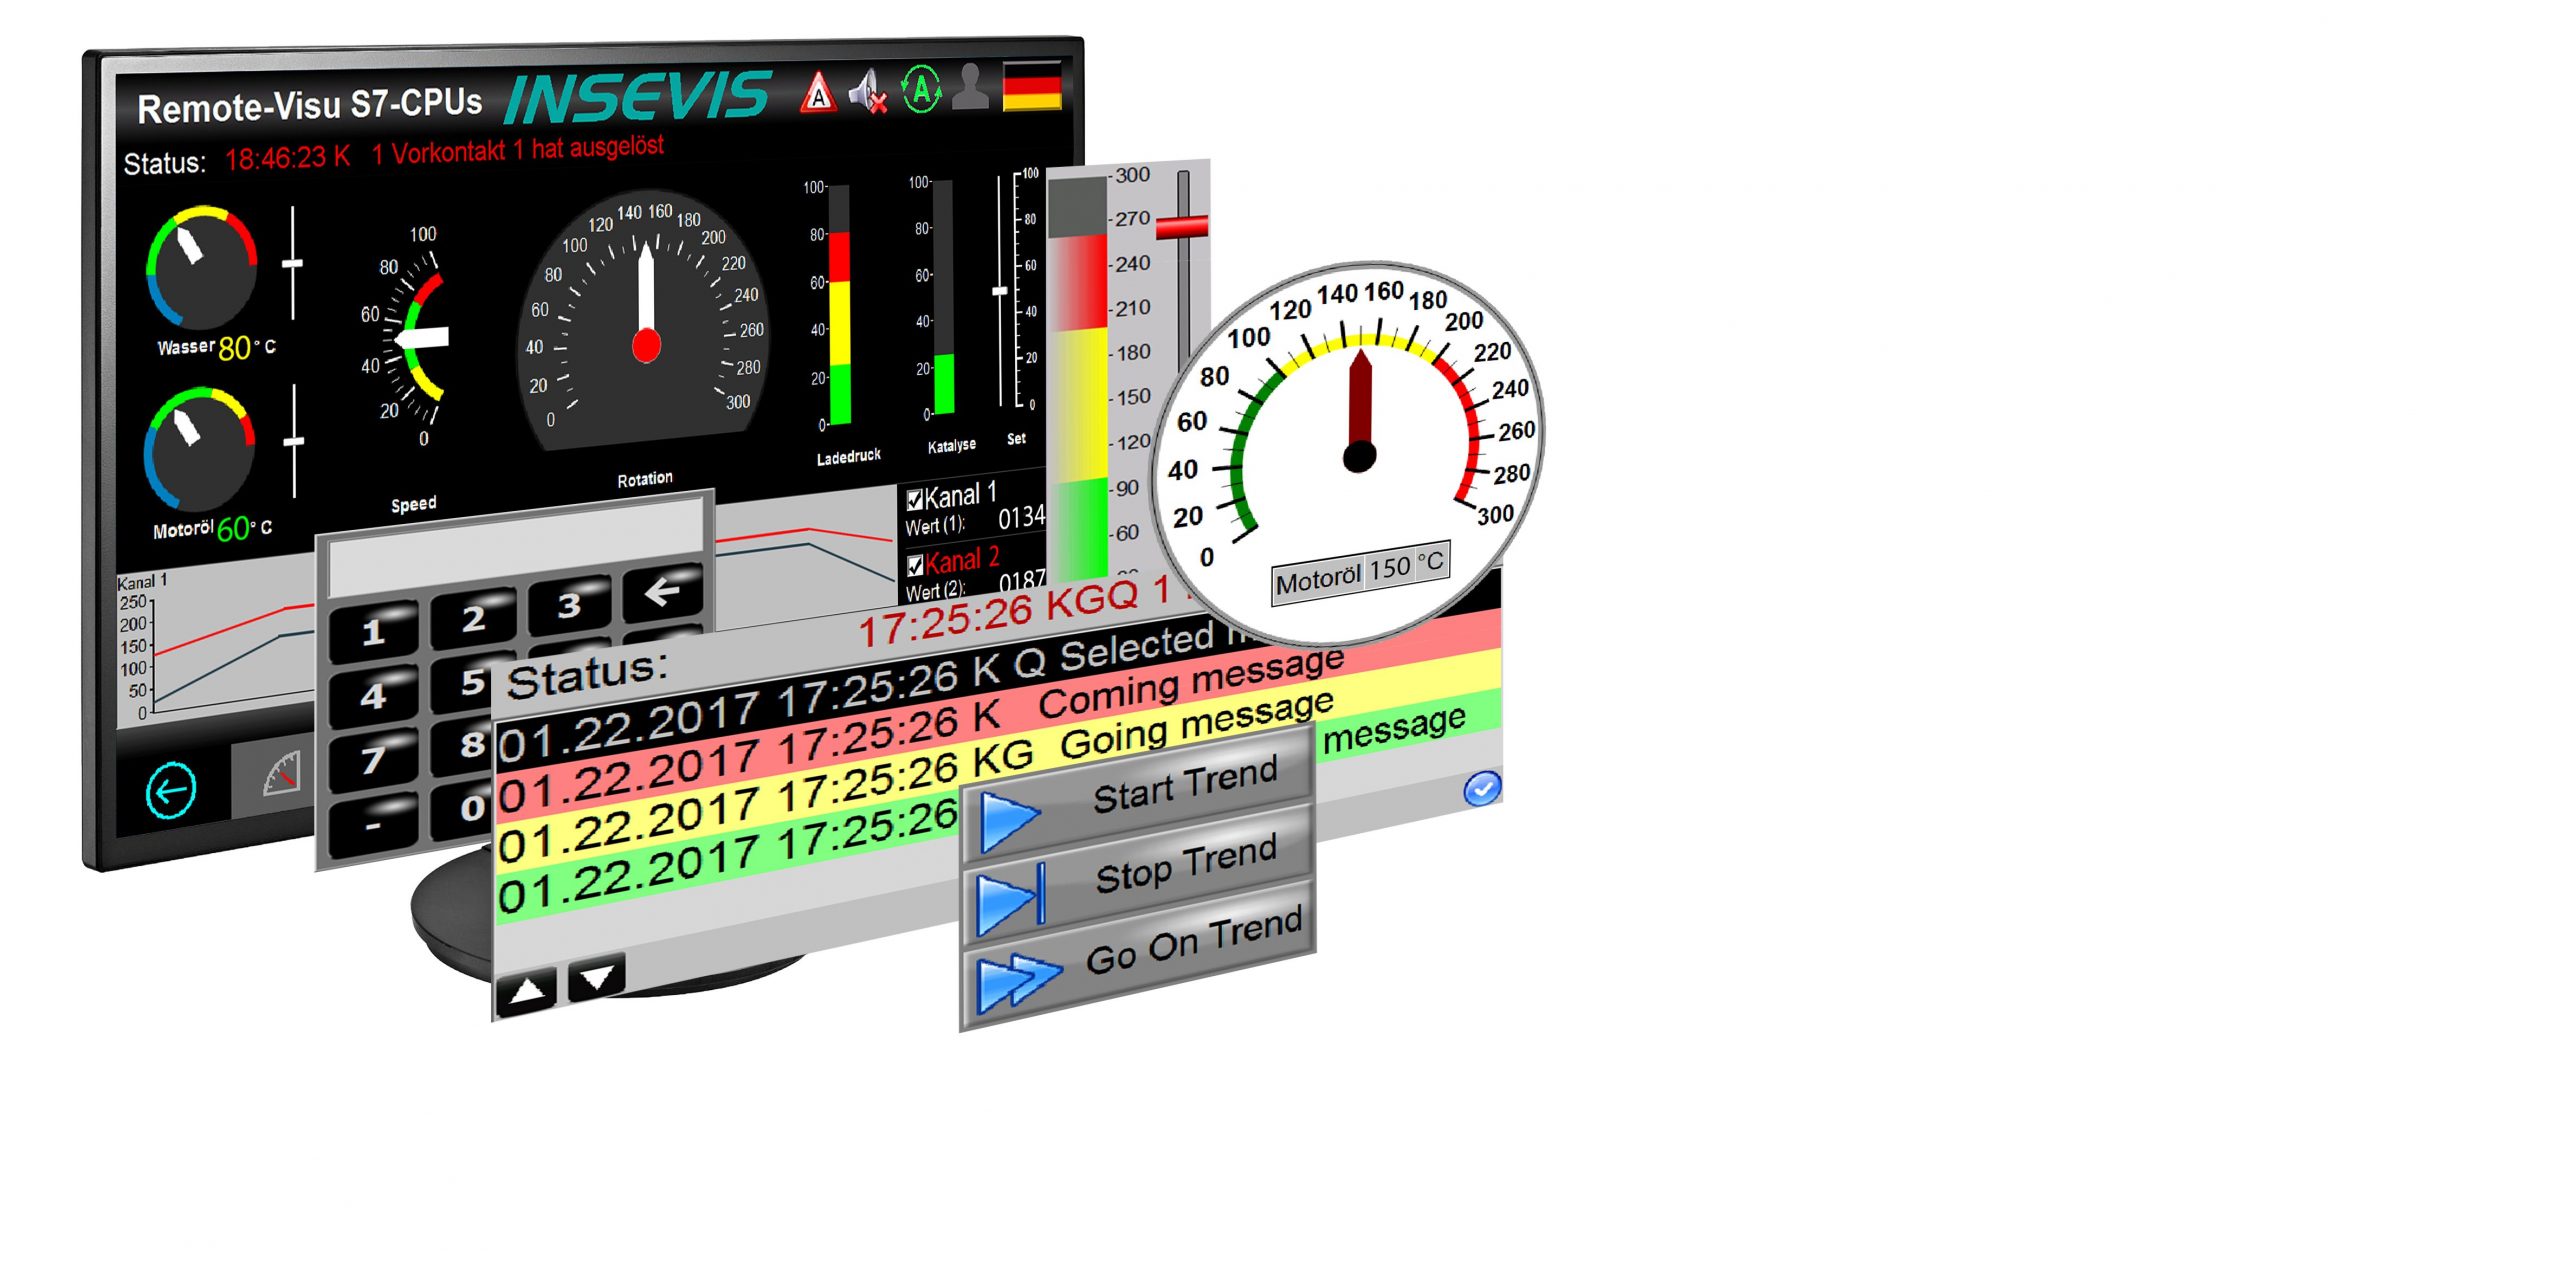Toggle the muted speaker icon

coord(868,92)
